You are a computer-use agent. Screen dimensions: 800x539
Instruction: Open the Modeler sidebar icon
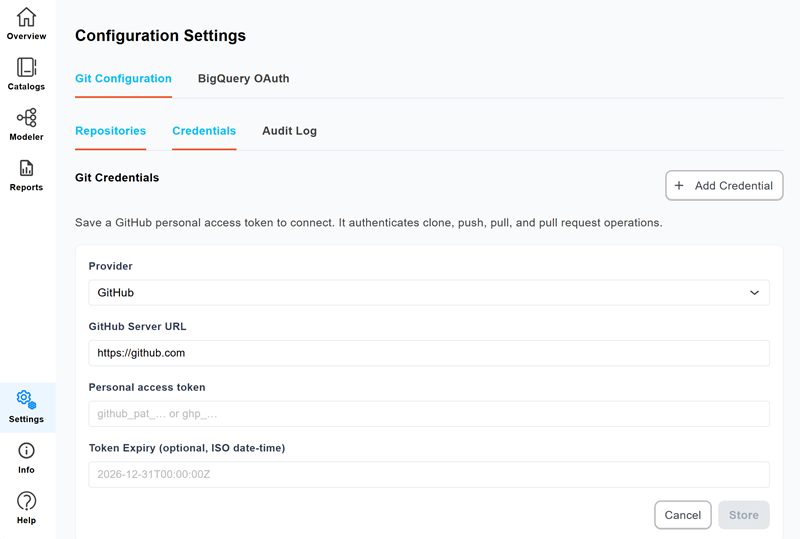click(x=27, y=117)
